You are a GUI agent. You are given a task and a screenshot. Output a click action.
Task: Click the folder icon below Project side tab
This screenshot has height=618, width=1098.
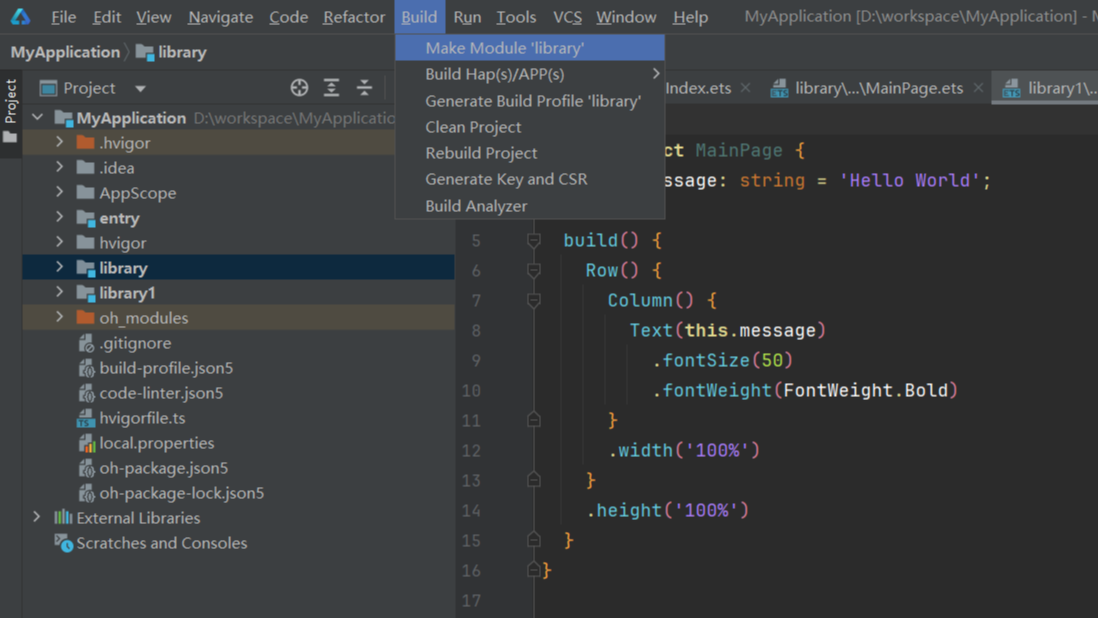10,137
